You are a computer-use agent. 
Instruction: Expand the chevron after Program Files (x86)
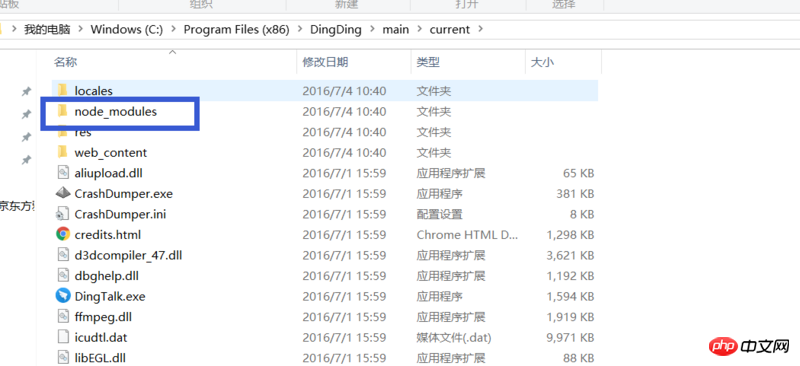tap(299, 30)
